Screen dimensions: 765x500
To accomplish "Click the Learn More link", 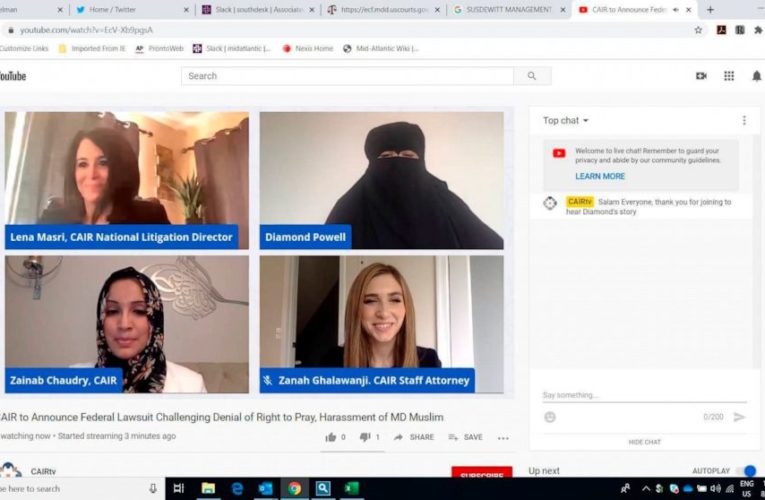I will pyautogui.click(x=600, y=176).
